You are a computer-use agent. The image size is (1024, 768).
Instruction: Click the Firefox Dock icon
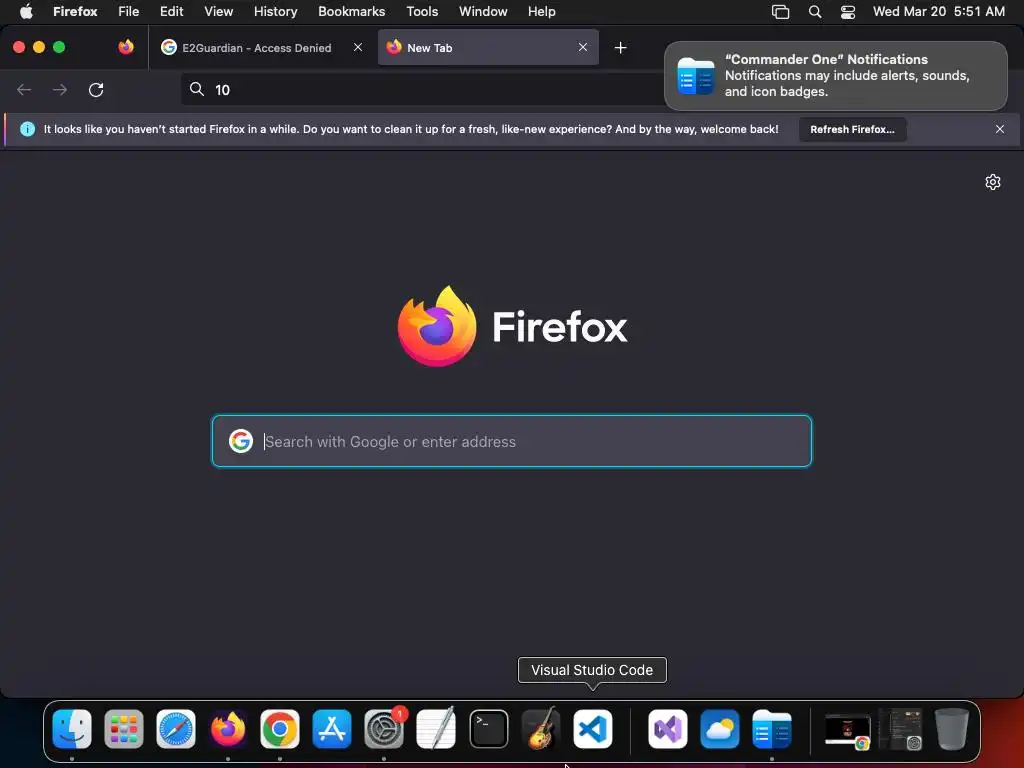(x=228, y=729)
